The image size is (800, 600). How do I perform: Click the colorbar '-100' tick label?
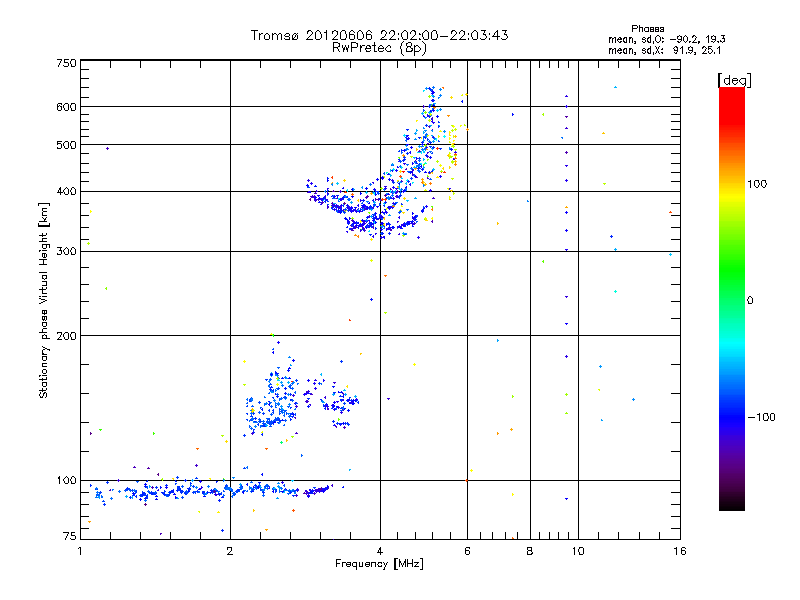click(761, 417)
